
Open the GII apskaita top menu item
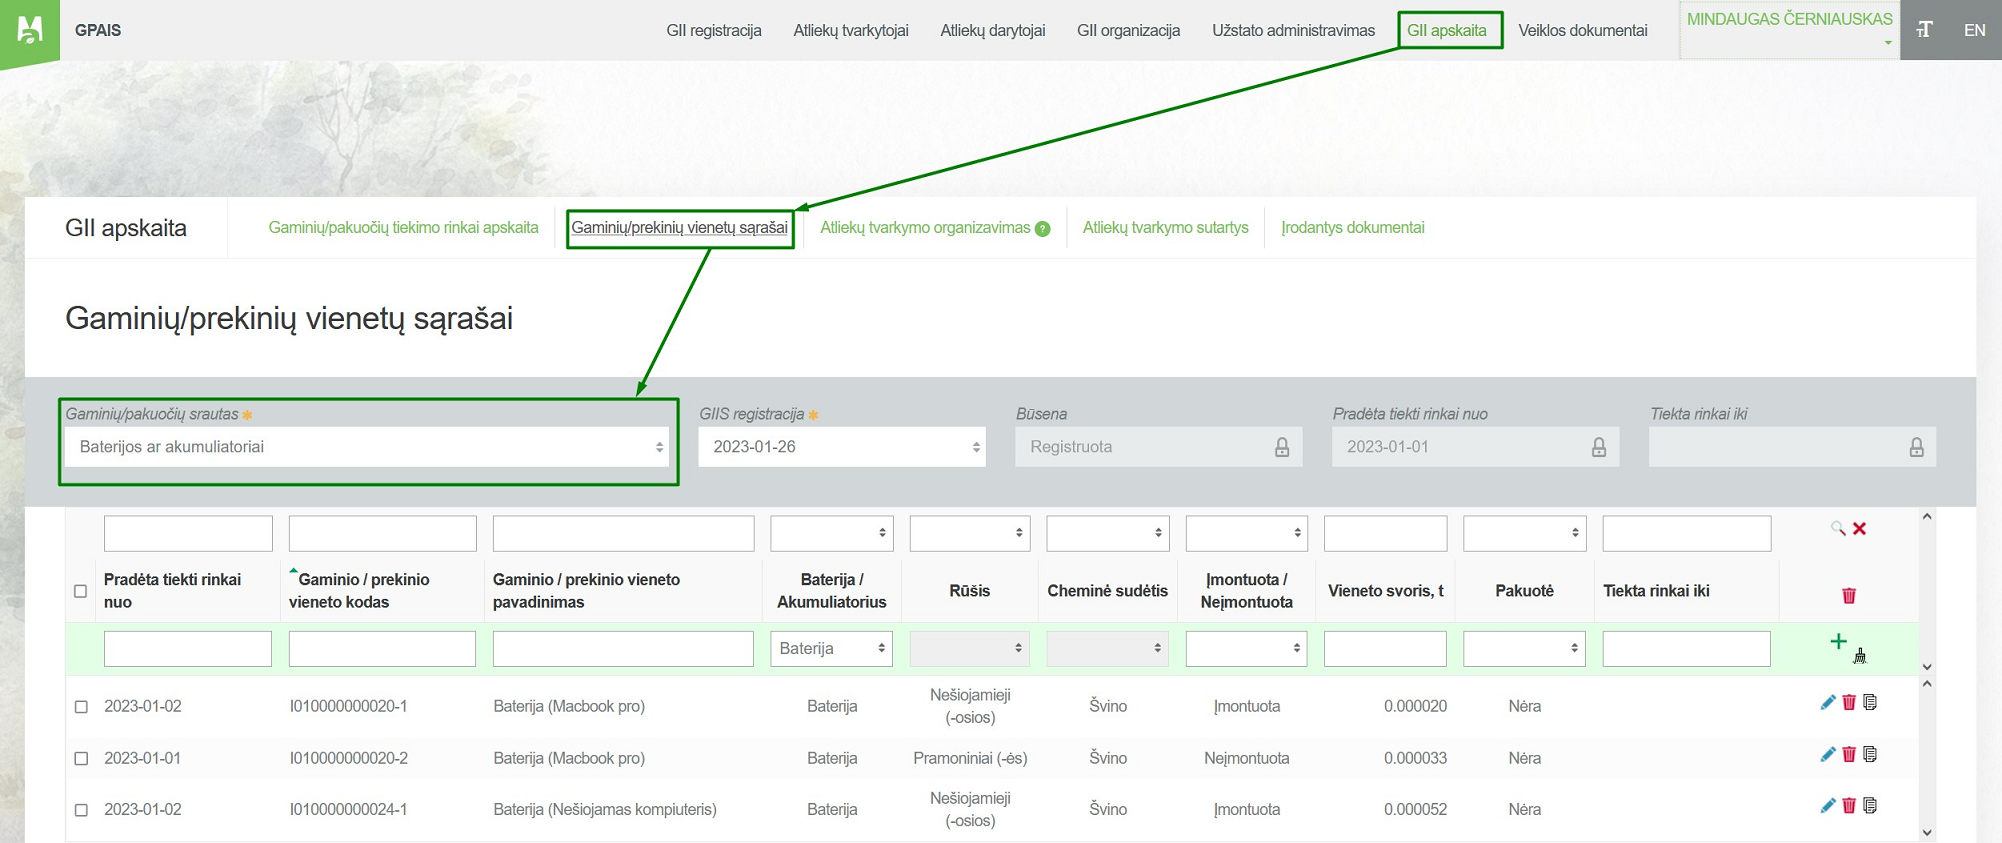point(1446,30)
